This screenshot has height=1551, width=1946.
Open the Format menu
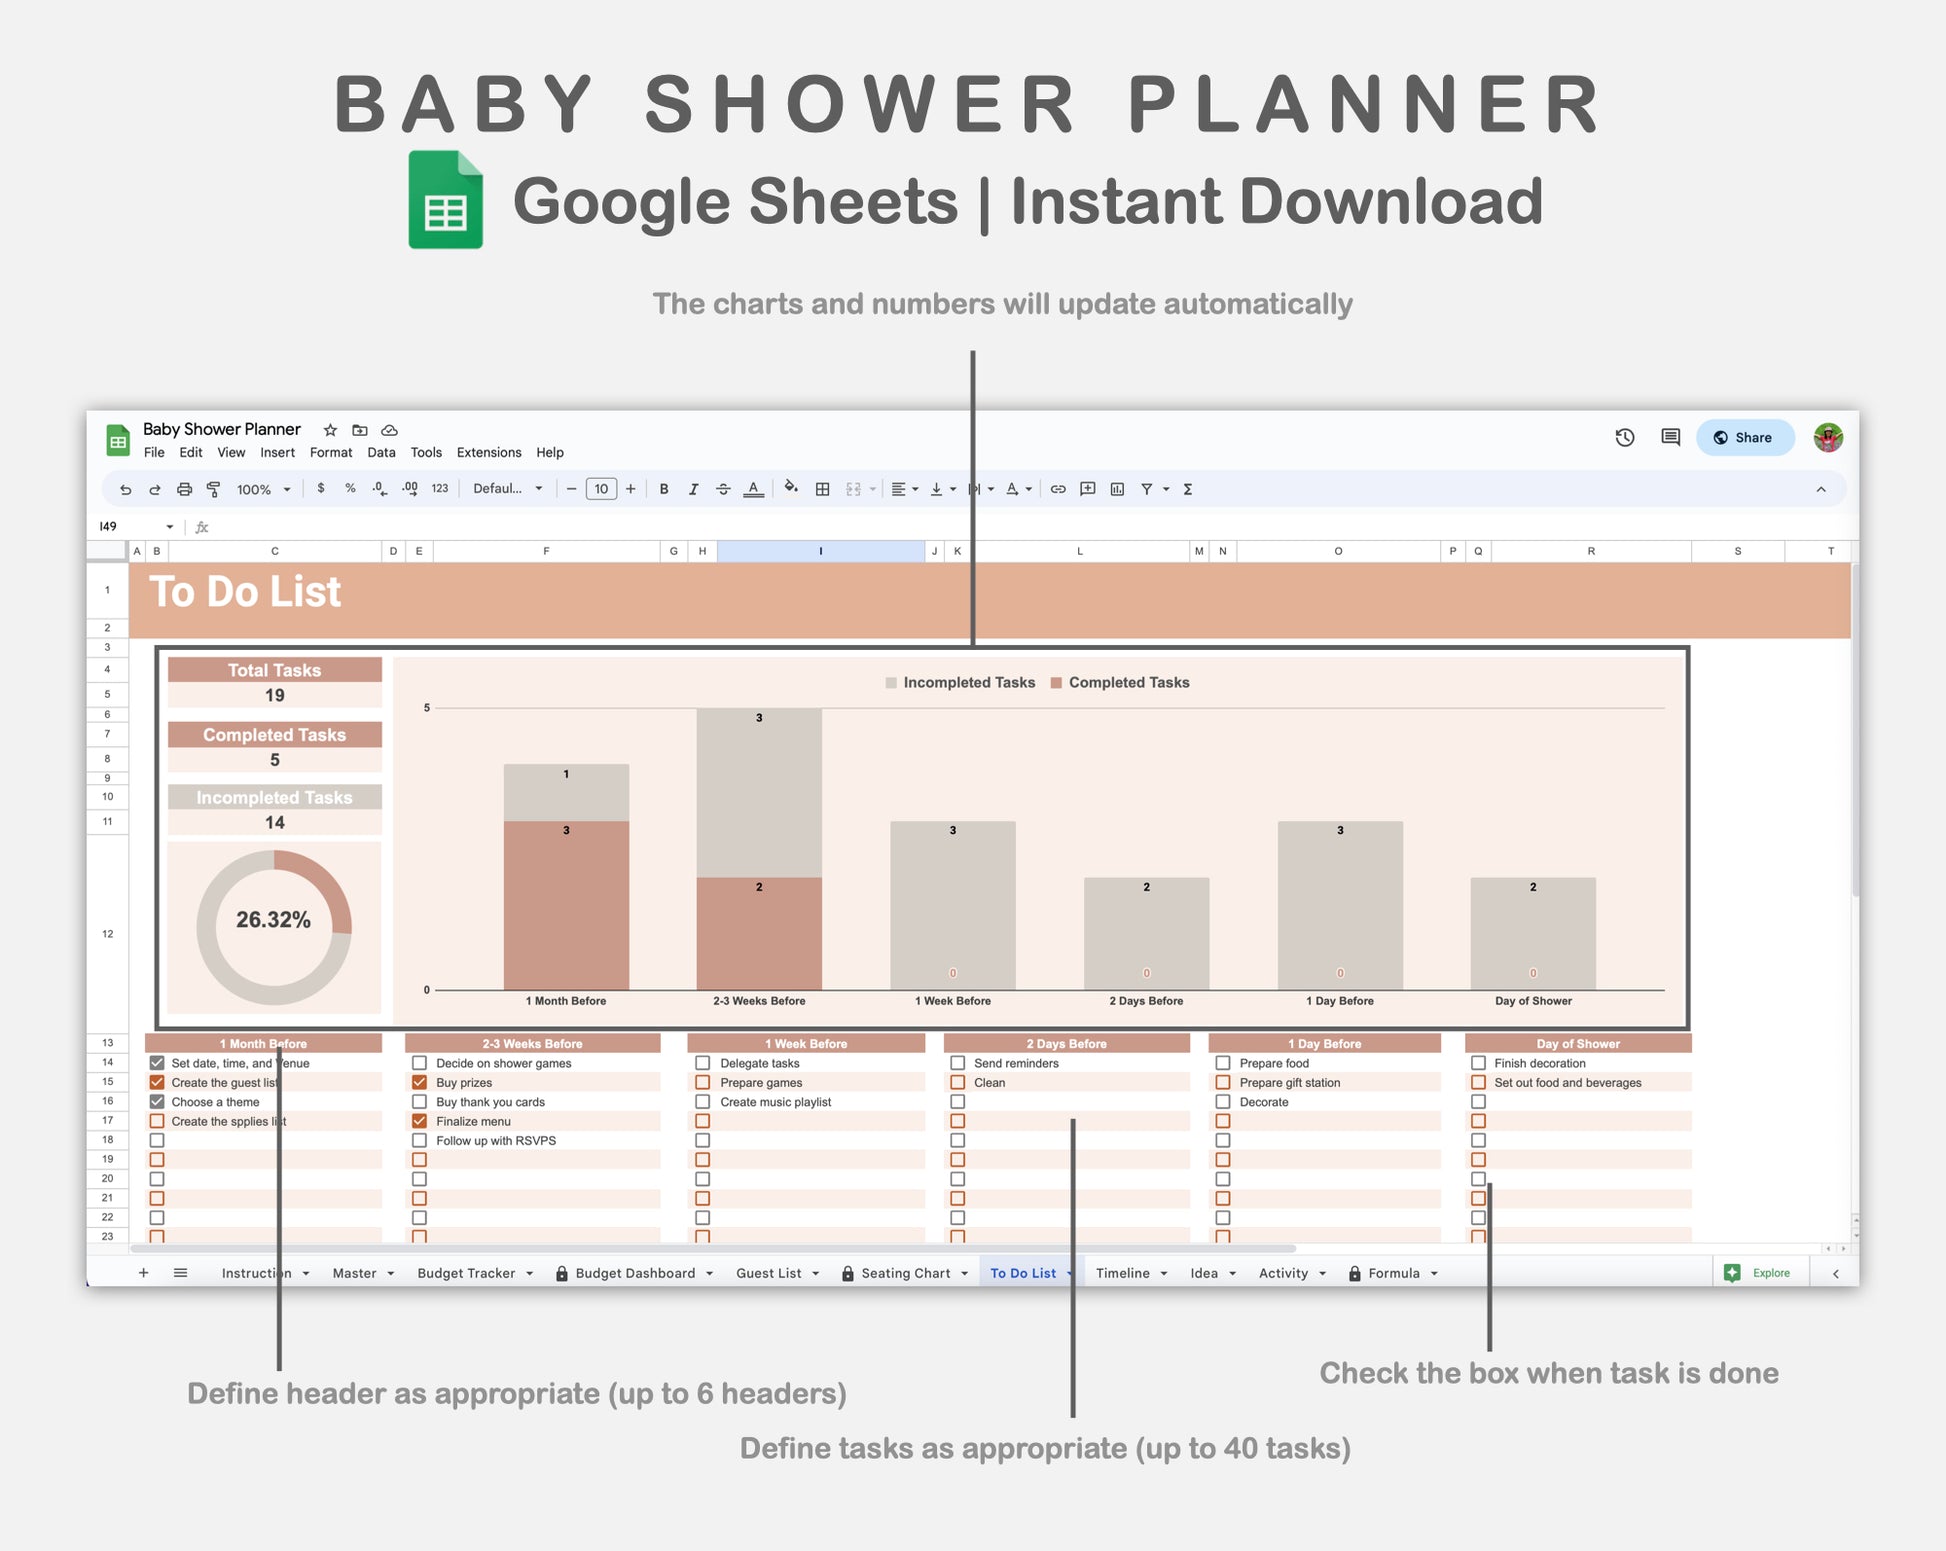tap(331, 452)
